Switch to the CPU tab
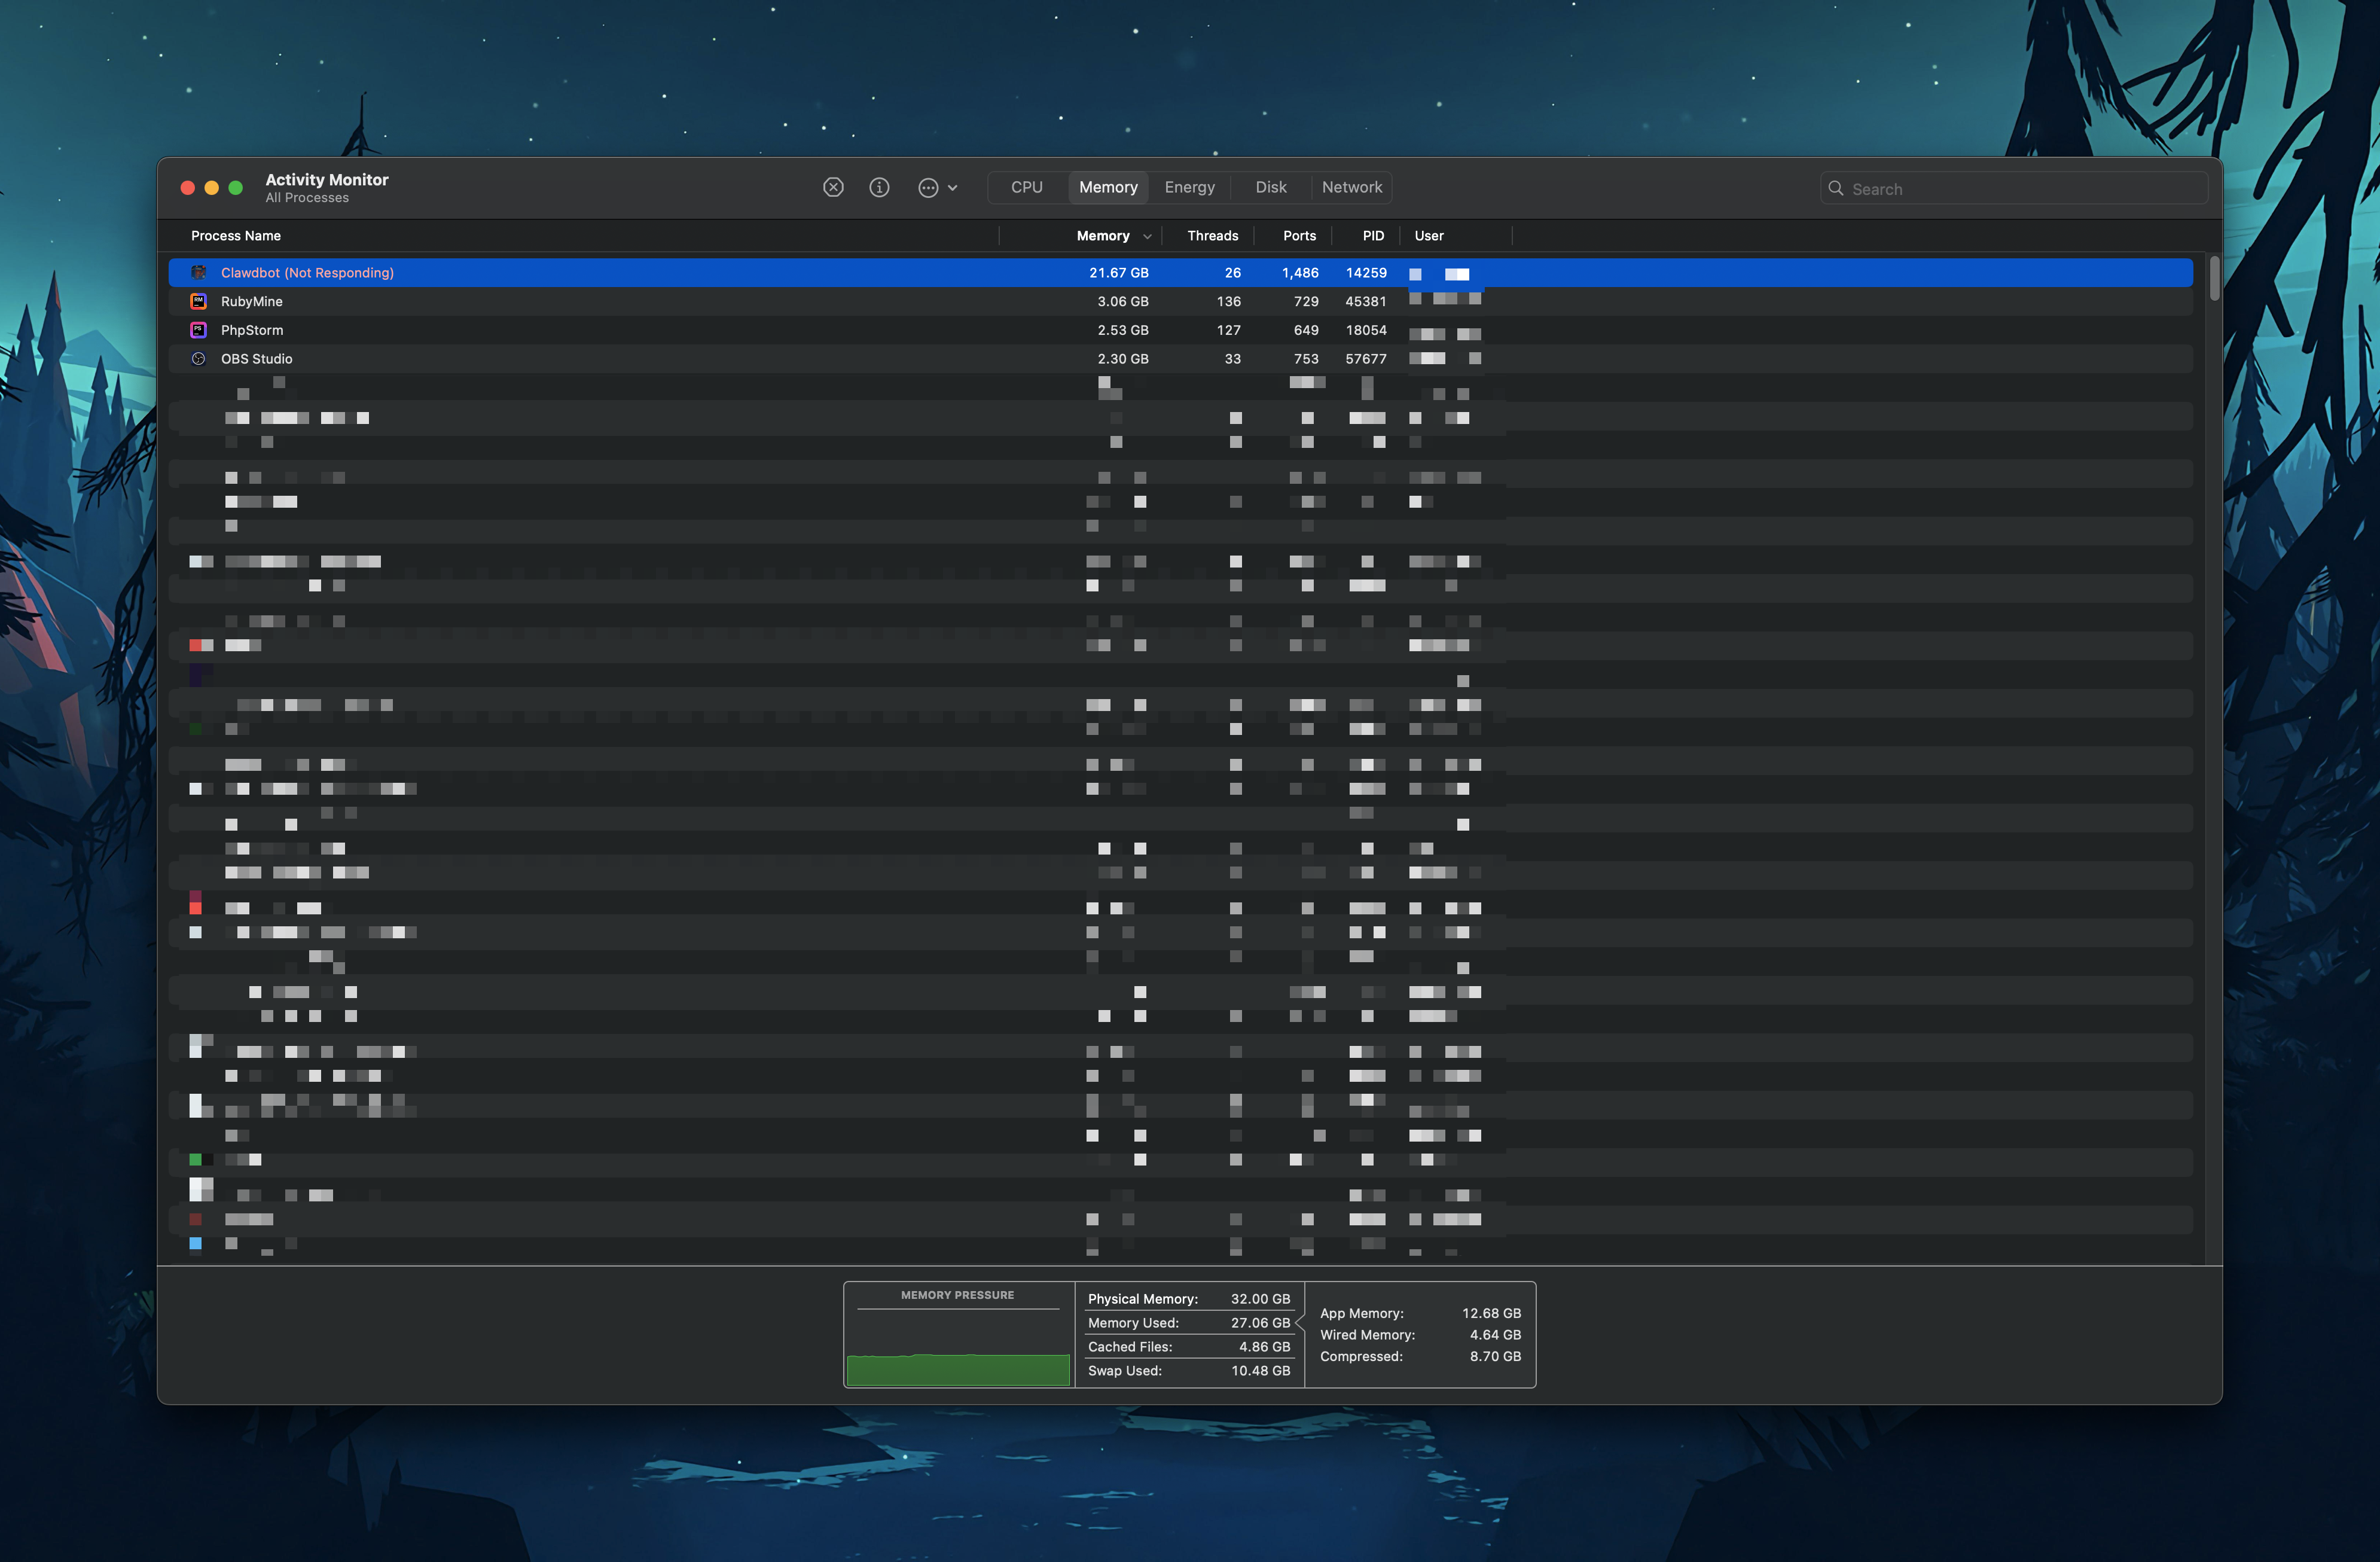The height and width of the screenshot is (1562, 2380). [x=1026, y=187]
